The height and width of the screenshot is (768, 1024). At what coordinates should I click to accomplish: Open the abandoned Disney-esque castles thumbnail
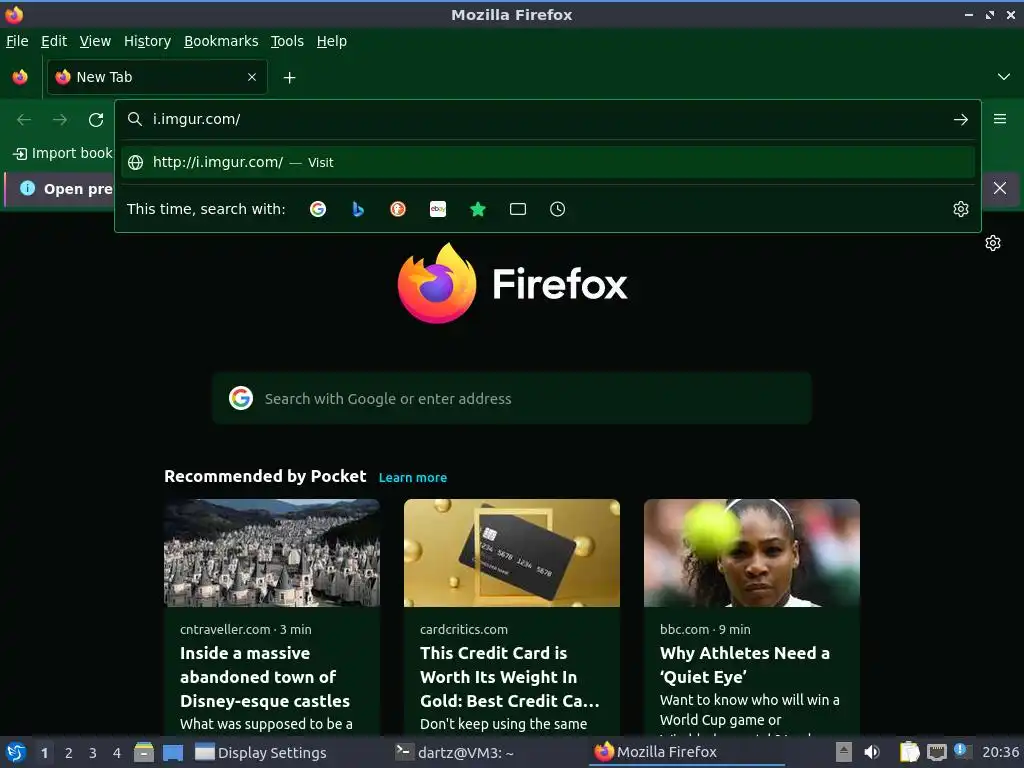272,553
